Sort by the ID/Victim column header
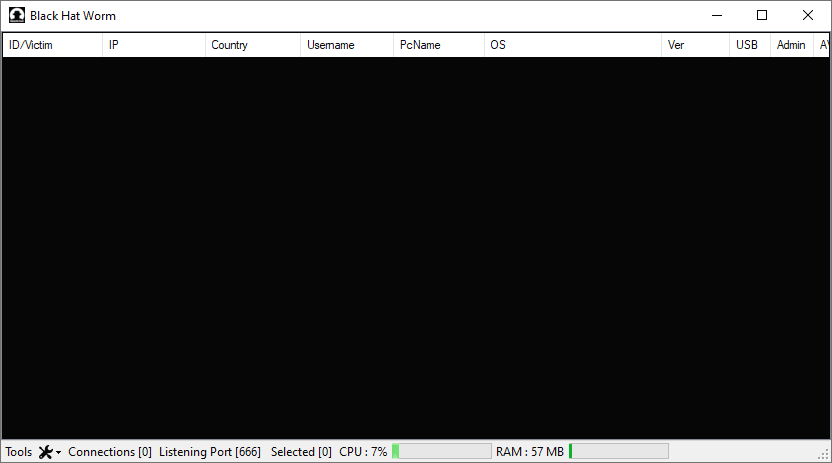The height and width of the screenshot is (463, 832). 52,45
